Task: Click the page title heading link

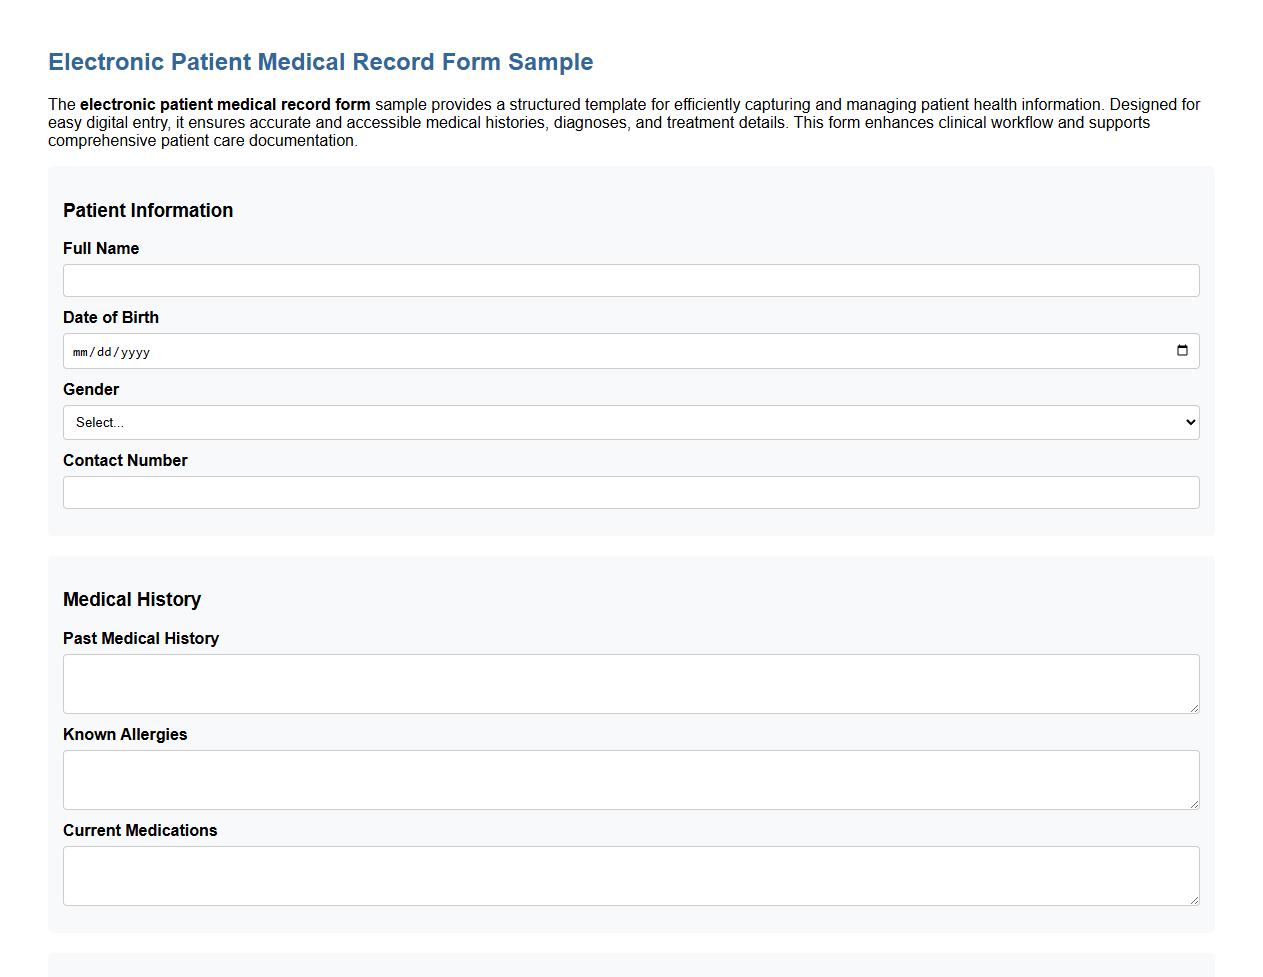Action: coord(320,62)
